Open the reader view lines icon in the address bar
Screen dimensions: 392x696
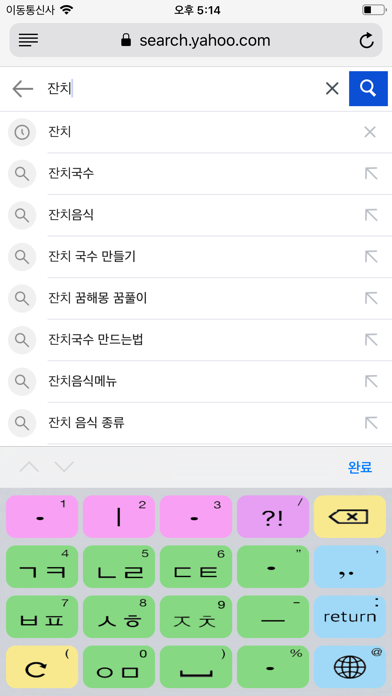click(x=28, y=40)
